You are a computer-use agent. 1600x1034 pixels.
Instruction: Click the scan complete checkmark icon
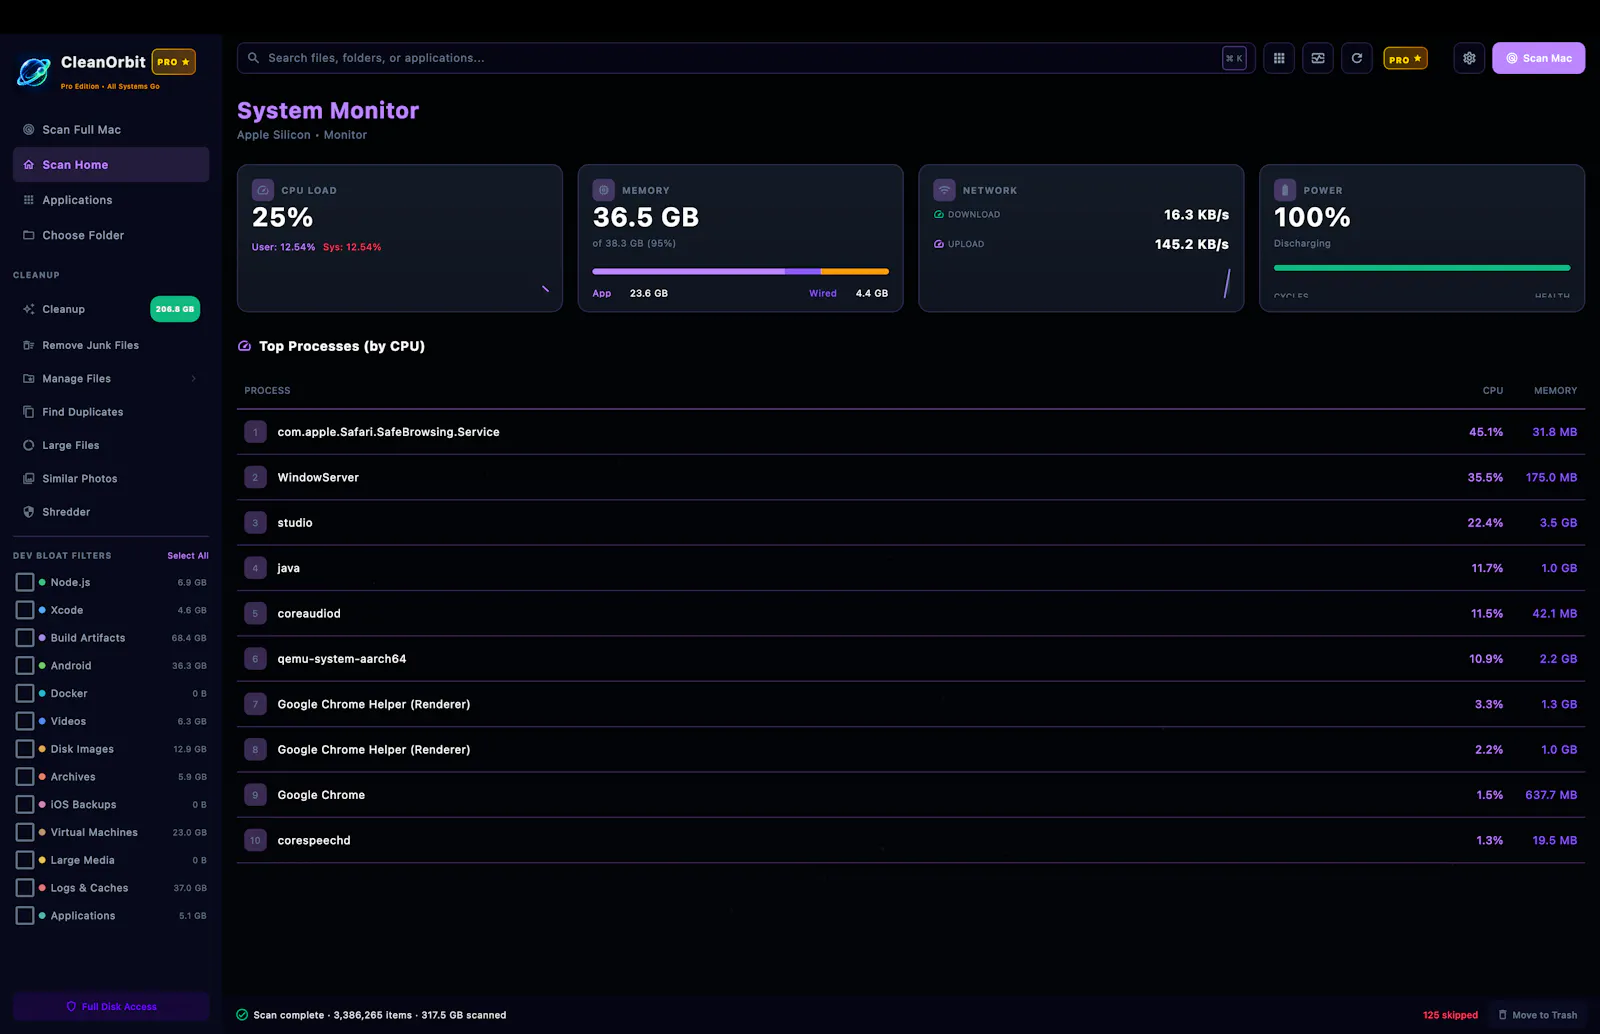242,1015
